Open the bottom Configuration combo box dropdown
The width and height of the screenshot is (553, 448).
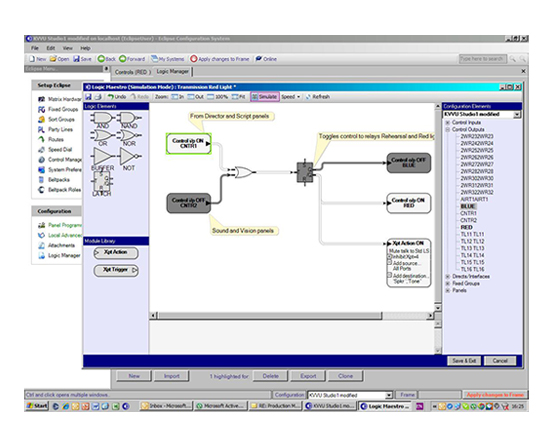tap(389, 395)
